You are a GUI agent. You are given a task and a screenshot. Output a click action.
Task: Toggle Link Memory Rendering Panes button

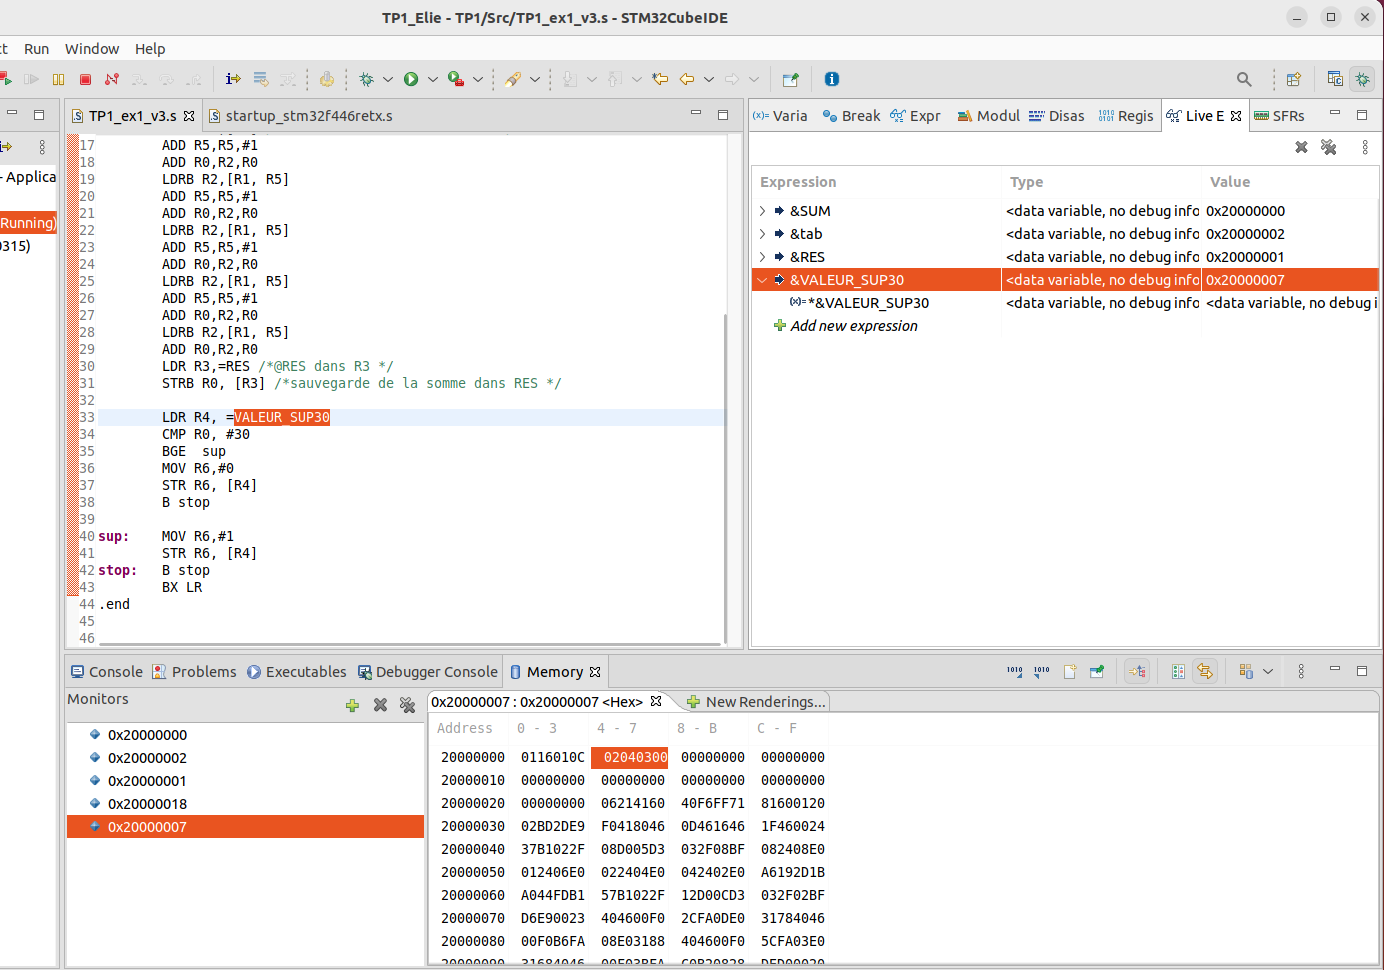point(1205,672)
